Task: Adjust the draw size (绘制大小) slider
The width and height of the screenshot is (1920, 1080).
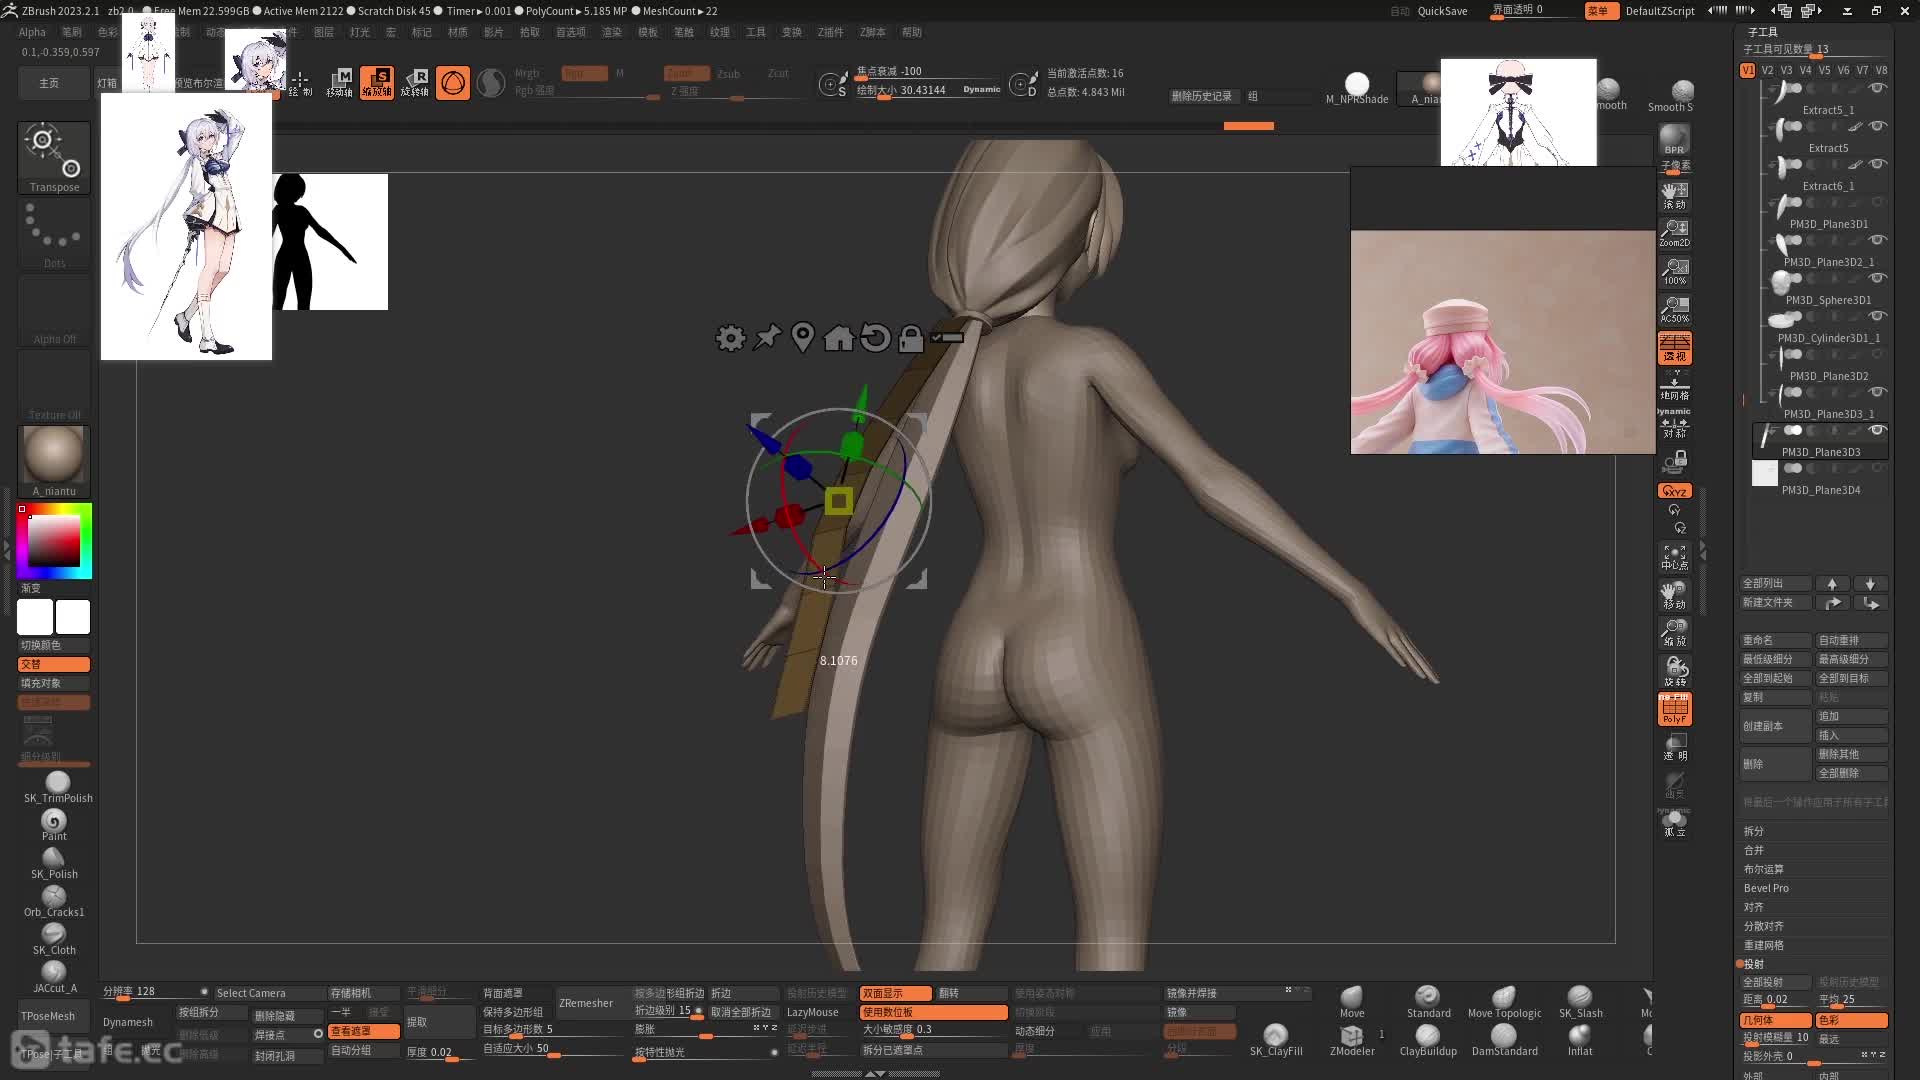Action: pyautogui.click(x=928, y=90)
